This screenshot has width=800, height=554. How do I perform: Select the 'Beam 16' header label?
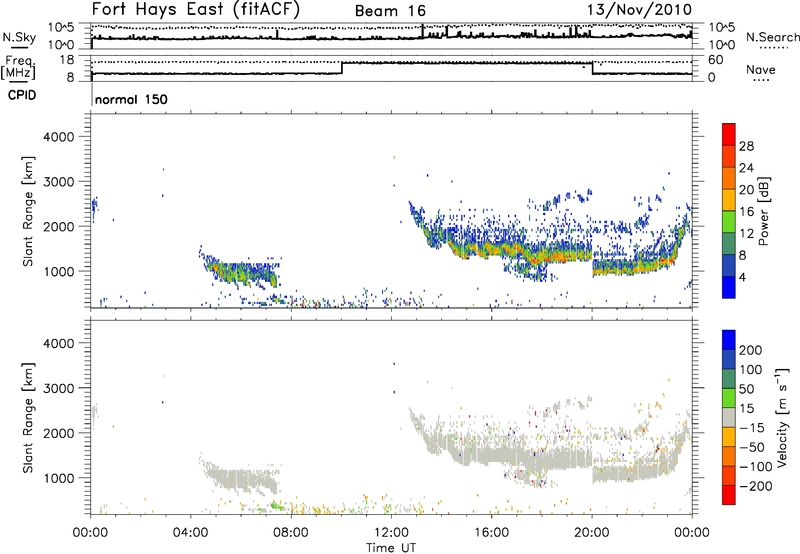click(390, 11)
